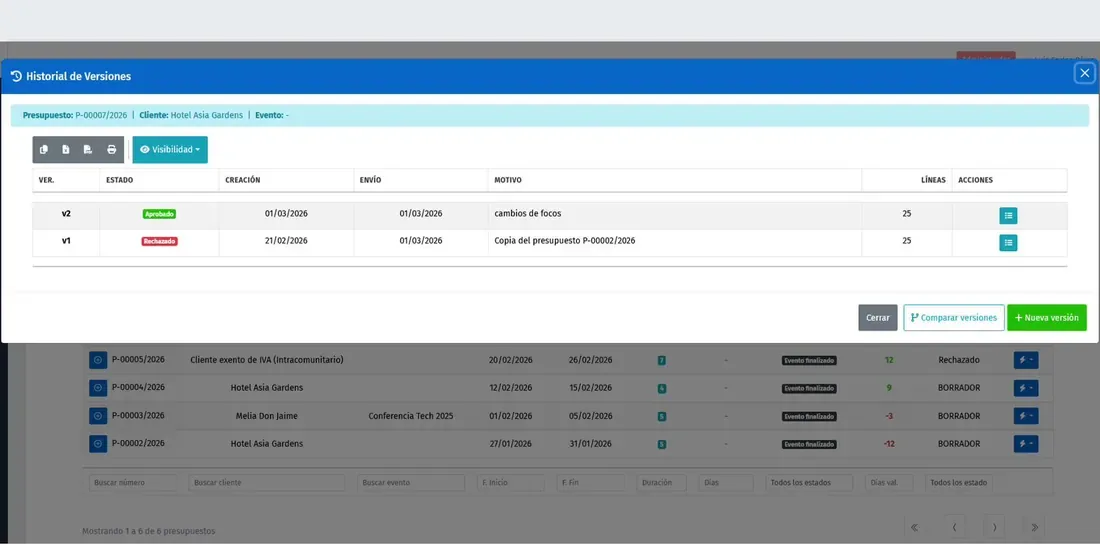The width and height of the screenshot is (1100, 550).
Task: Click the 'Presupuesto: P-00007/2026' label in the info bar
Action: click(75, 115)
